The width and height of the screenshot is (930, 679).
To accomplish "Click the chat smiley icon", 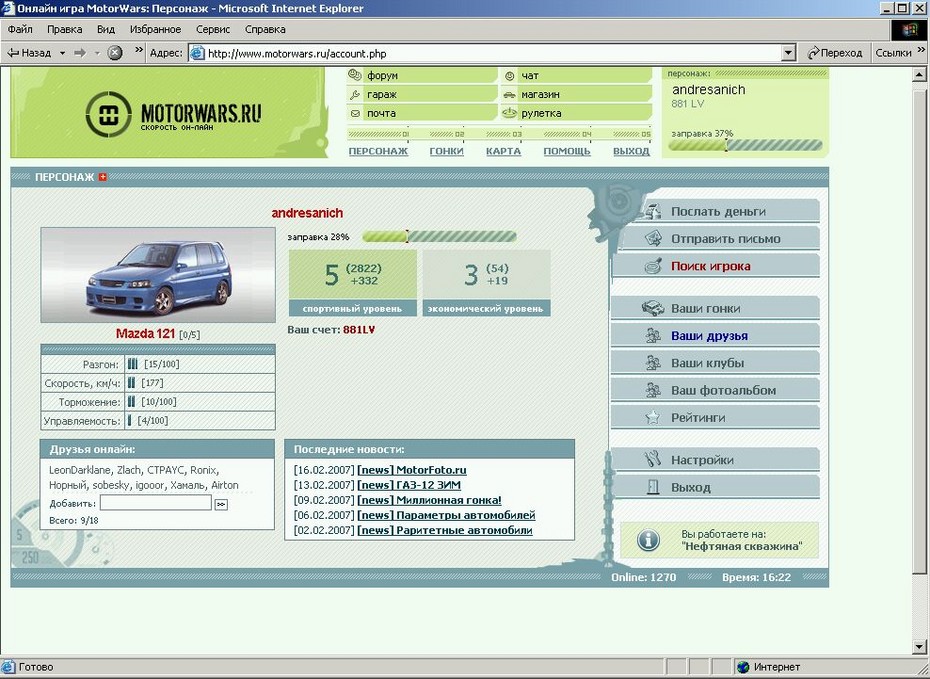I will coord(509,75).
